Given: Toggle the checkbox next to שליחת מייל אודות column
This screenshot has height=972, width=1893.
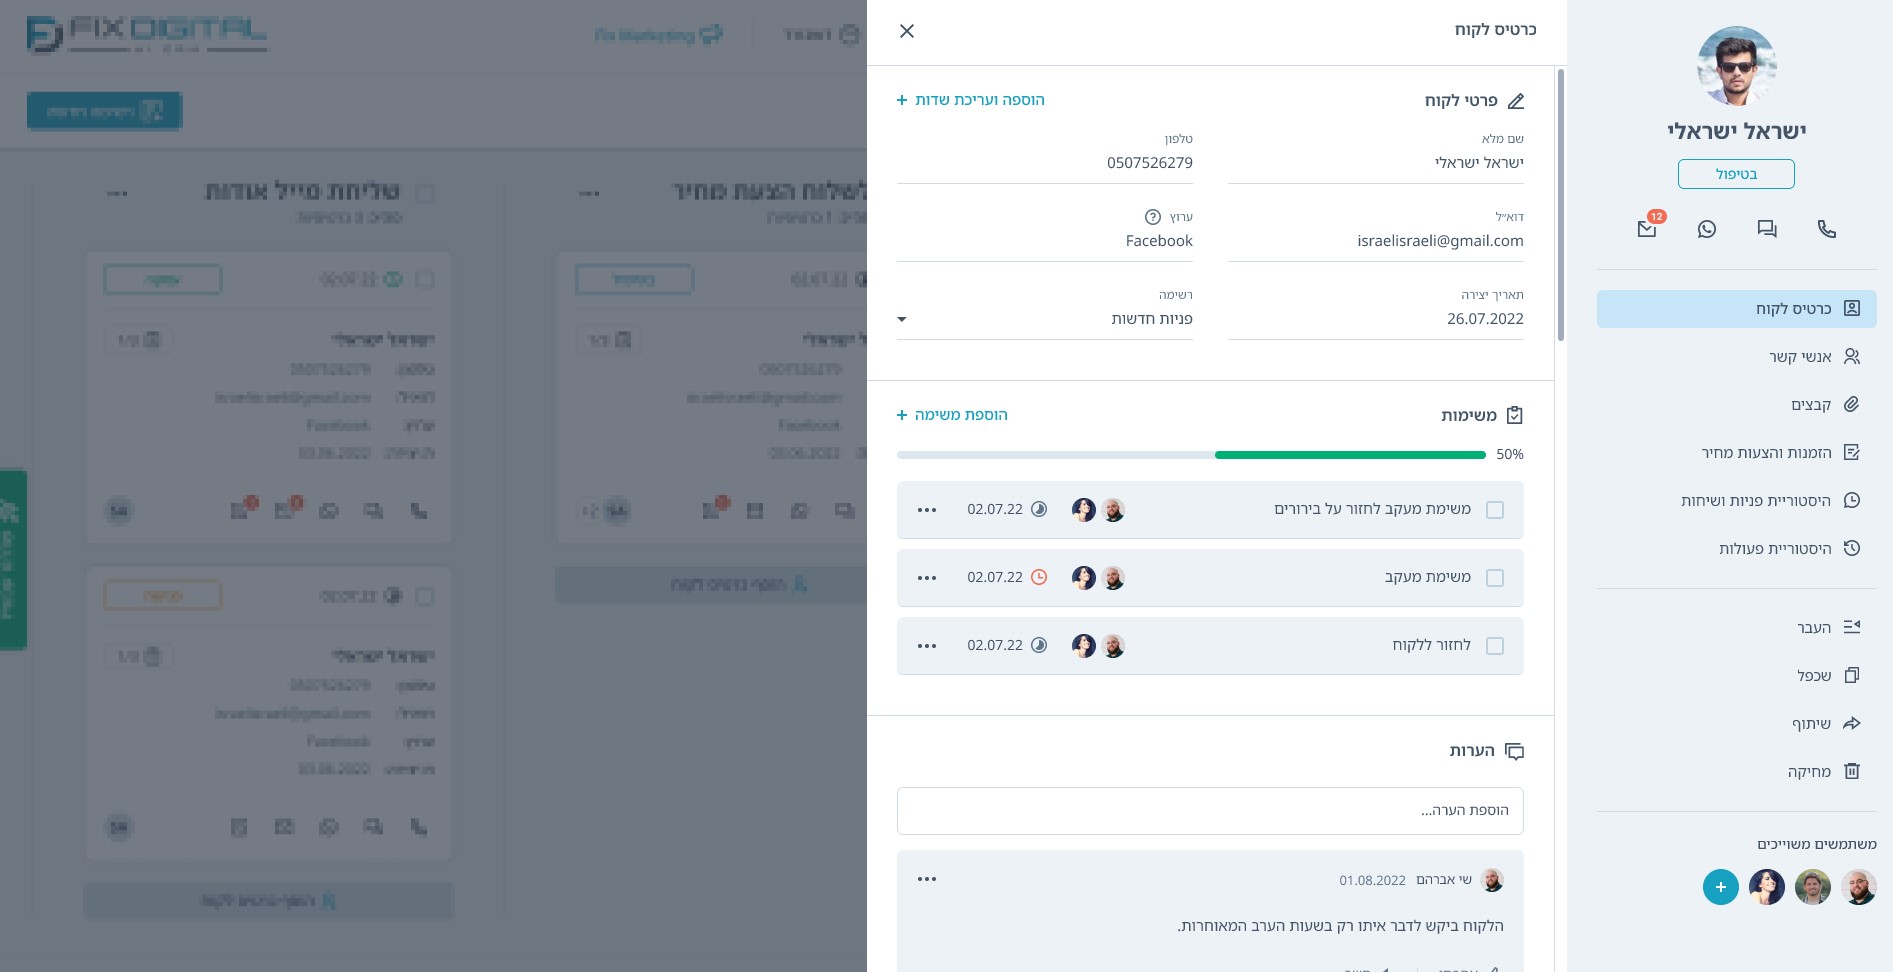Looking at the screenshot, I should pos(424,193).
